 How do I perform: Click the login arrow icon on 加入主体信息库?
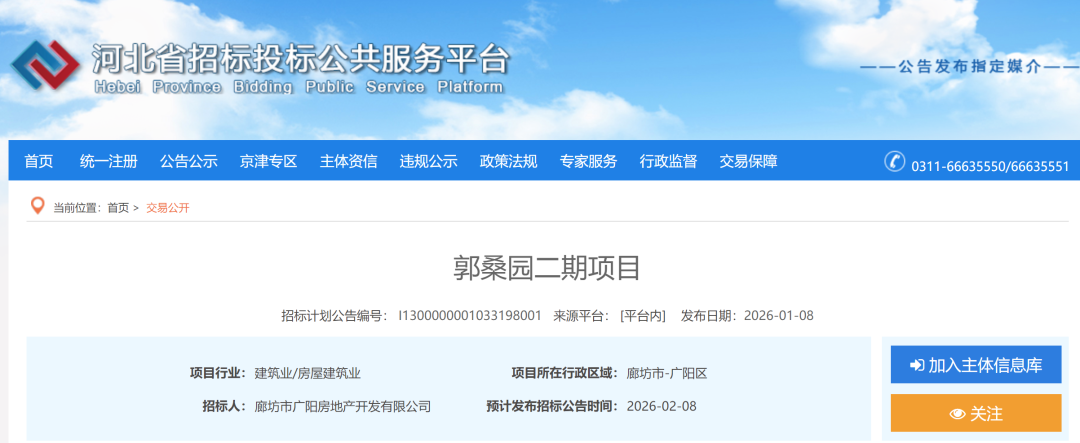(916, 366)
